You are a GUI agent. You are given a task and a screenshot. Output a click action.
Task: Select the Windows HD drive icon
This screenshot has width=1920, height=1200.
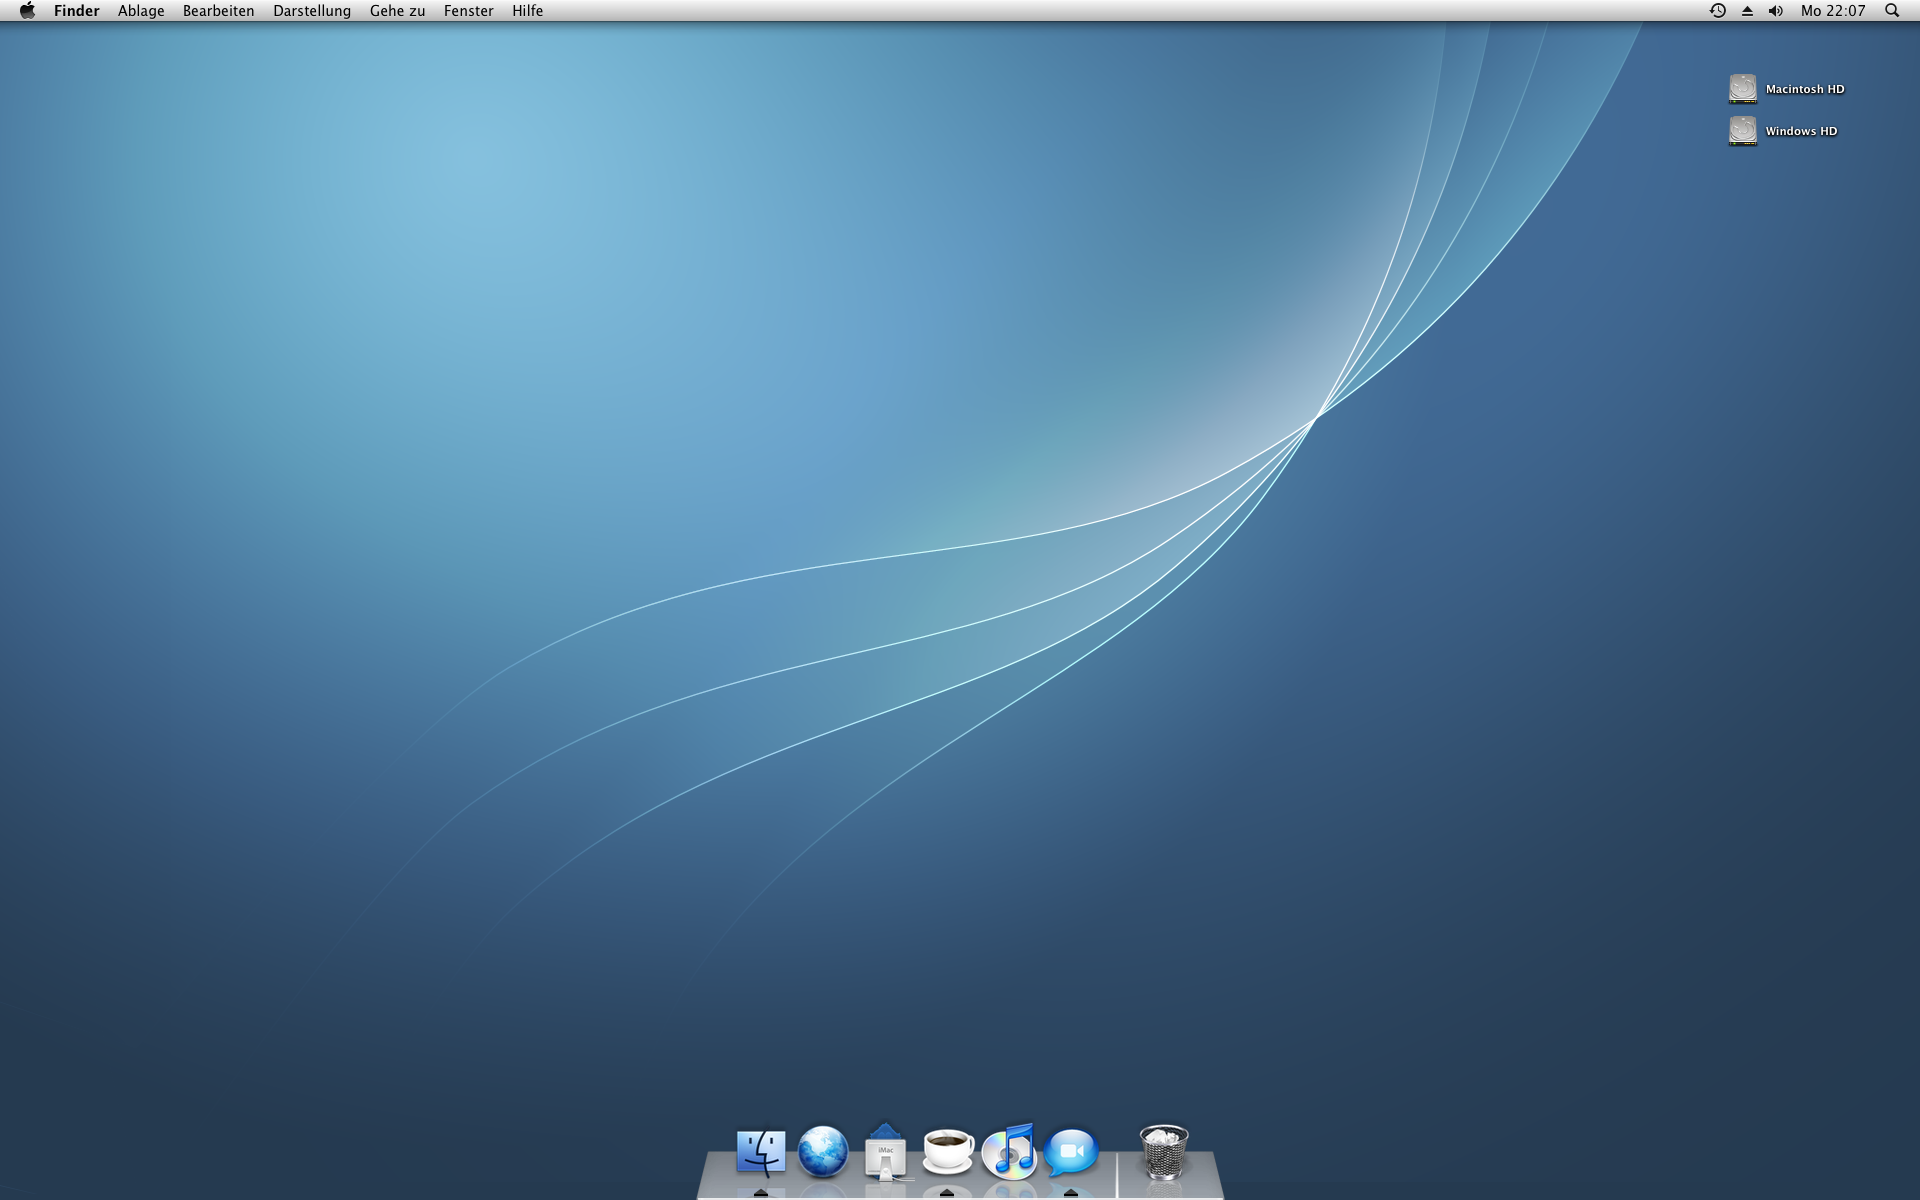[x=1743, y=131]
